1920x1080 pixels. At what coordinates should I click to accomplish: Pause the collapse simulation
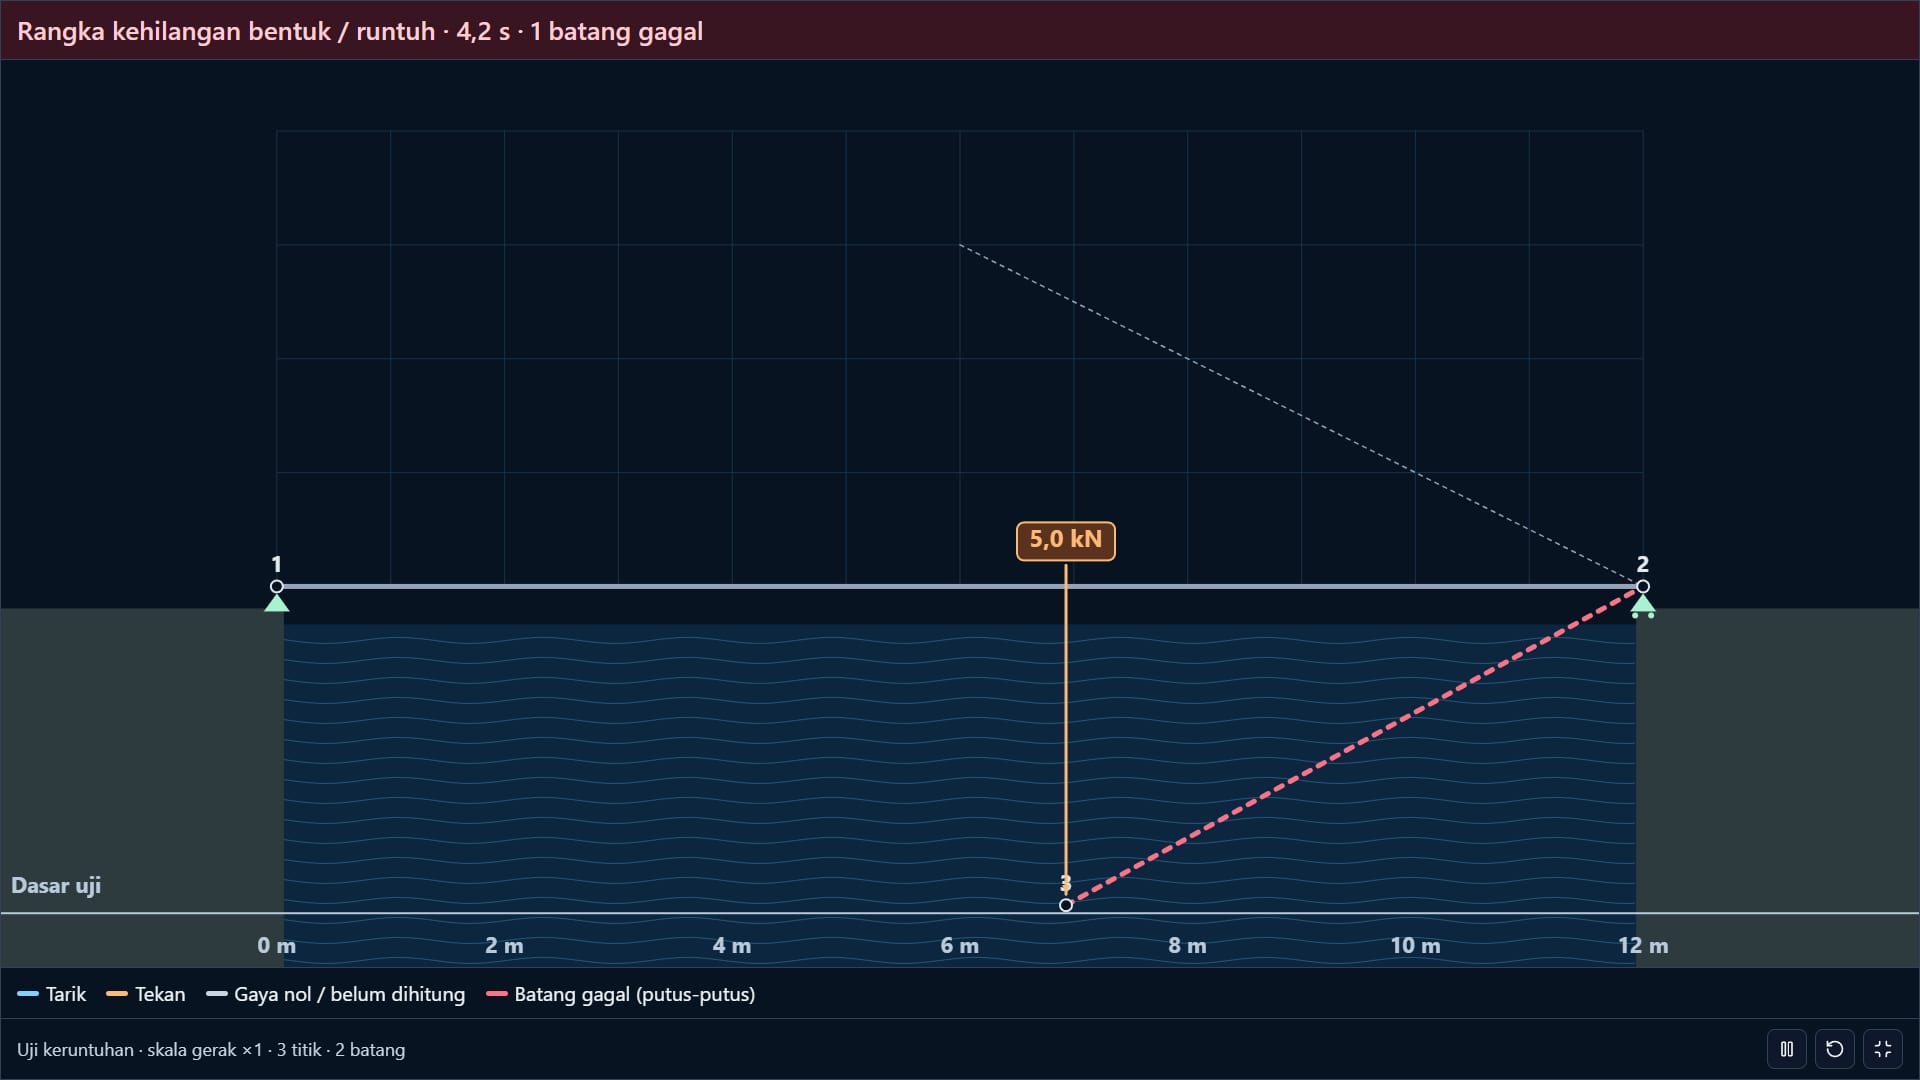(x=1787, y=1049)
